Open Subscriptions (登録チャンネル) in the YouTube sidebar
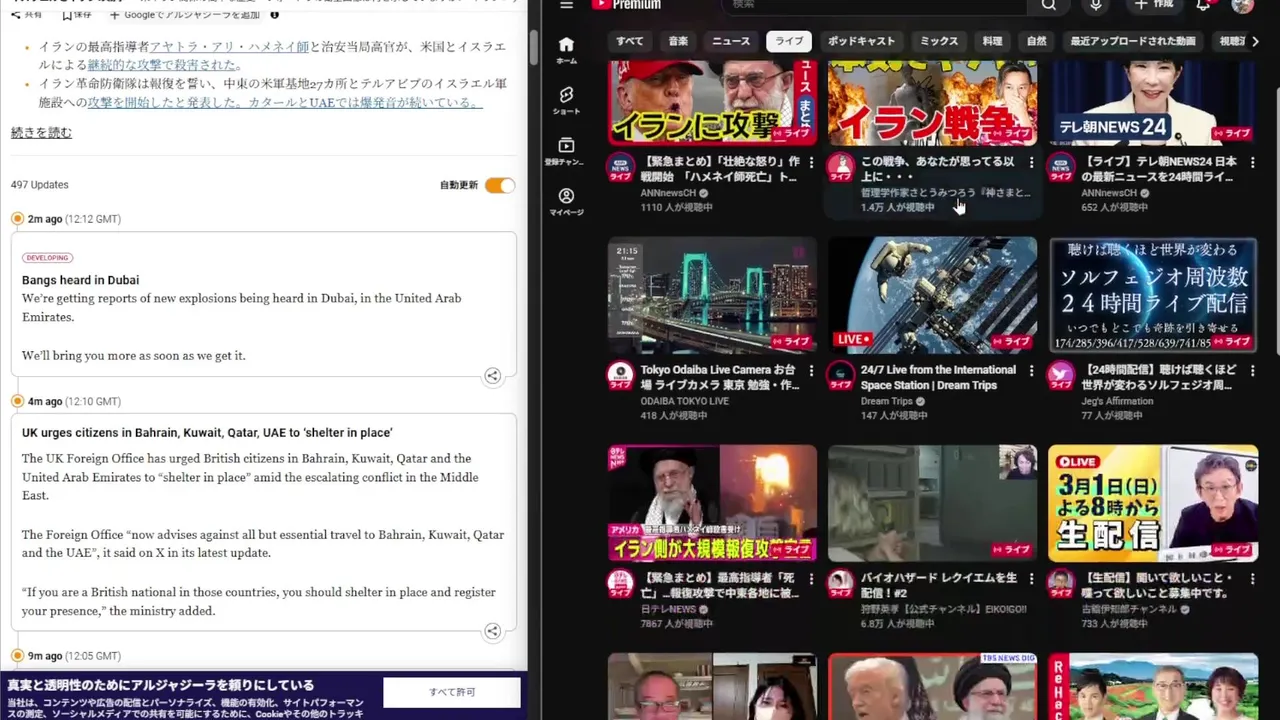The height and width of the screenshot is (720, 1280). (x=566, y=151)
